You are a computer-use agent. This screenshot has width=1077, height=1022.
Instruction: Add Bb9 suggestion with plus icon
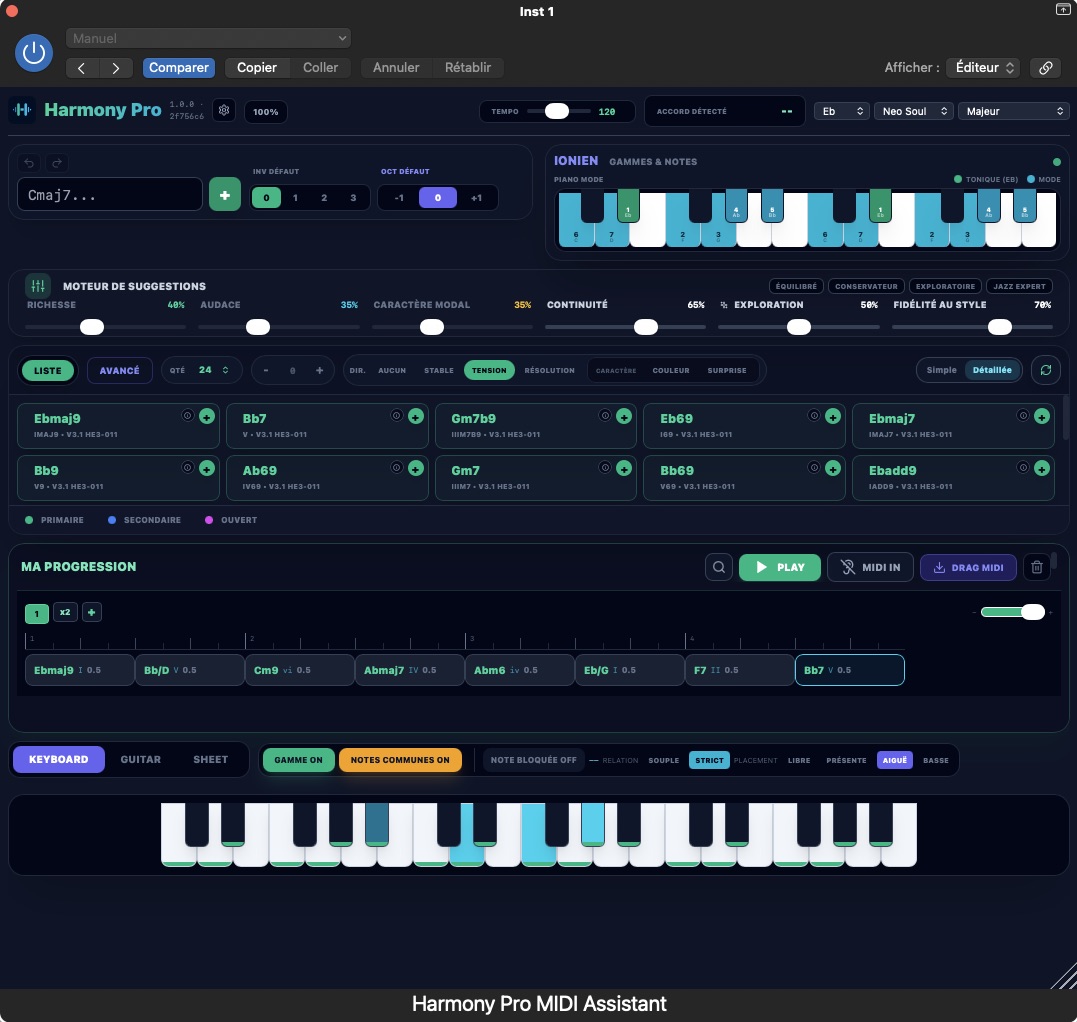tap(207, 468)
